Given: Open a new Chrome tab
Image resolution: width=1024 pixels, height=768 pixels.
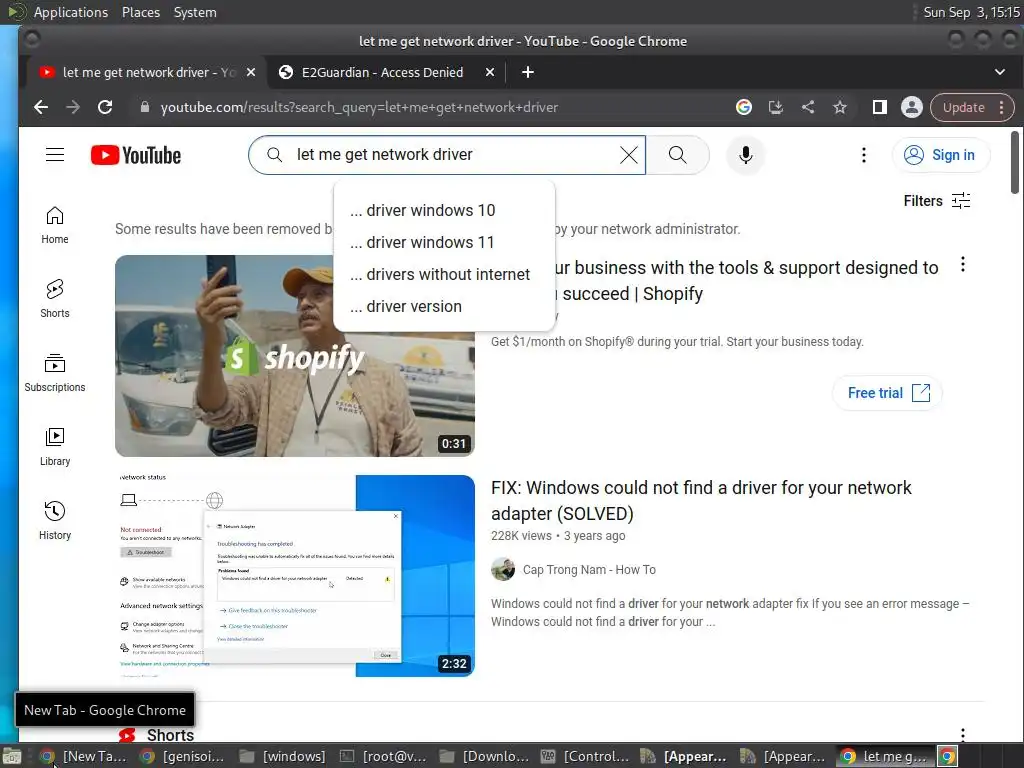Looking at the screenshot, I should (x=528, y=72).
